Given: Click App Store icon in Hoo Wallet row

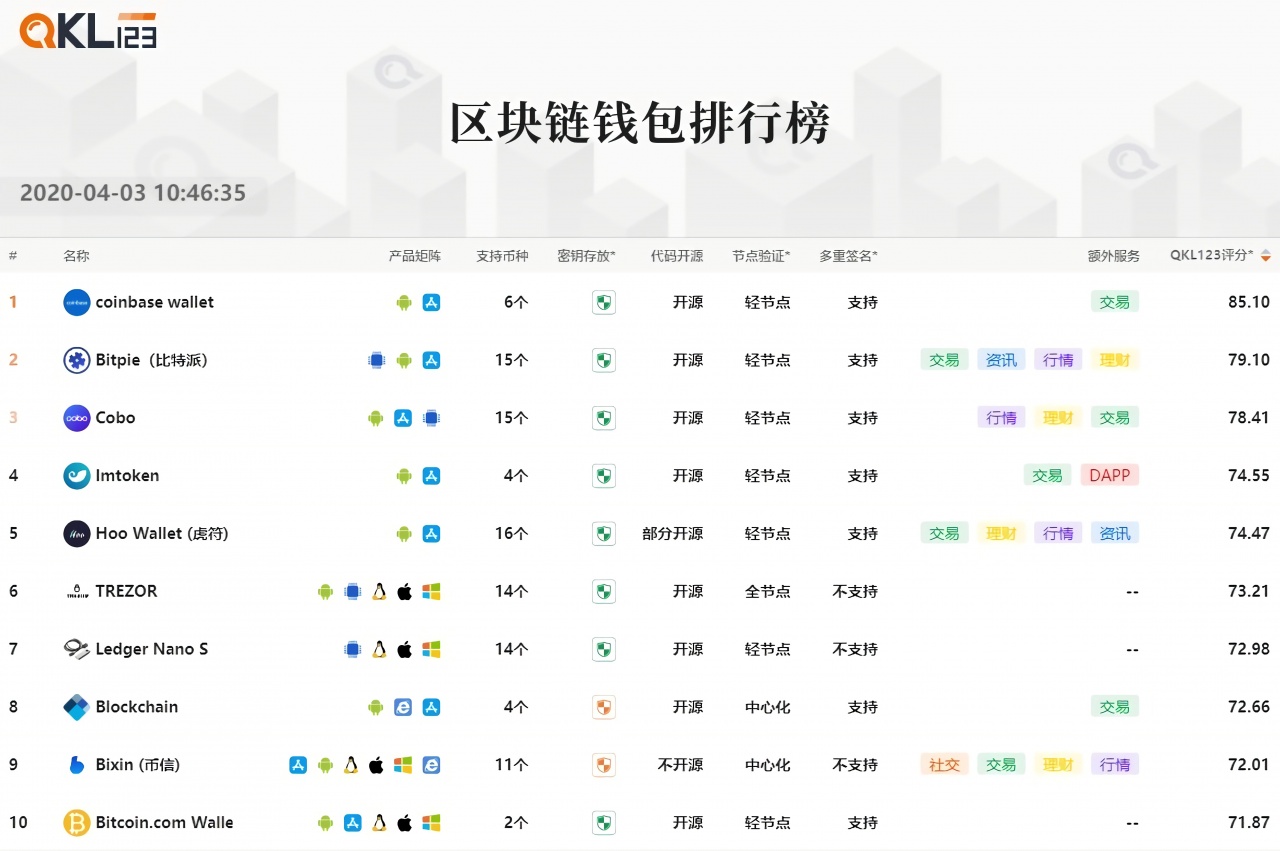Looking at the screenshot, I should [431, 533].
